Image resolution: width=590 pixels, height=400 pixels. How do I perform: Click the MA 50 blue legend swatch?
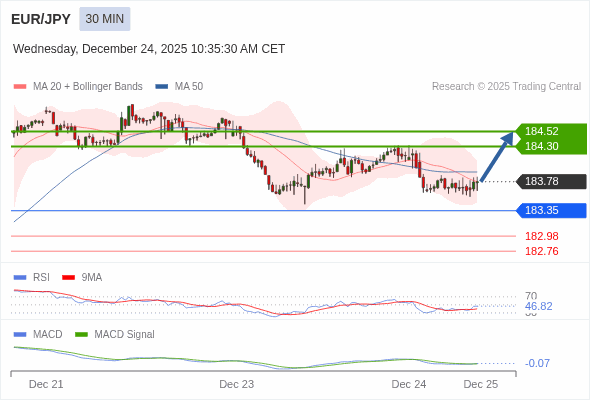(x=161, y=87)
